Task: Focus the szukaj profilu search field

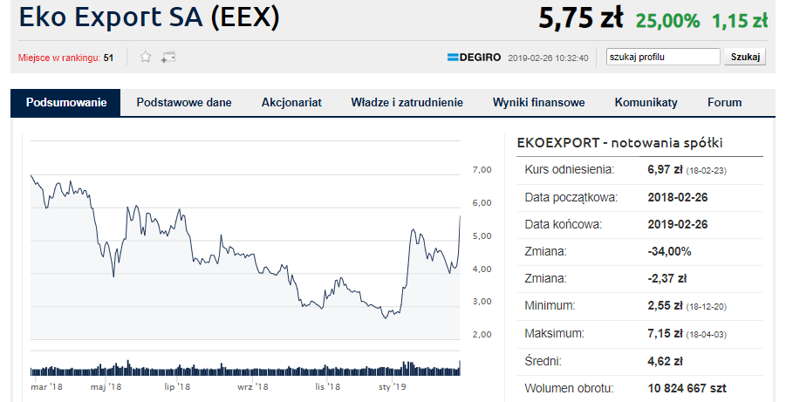Action: 663,57
